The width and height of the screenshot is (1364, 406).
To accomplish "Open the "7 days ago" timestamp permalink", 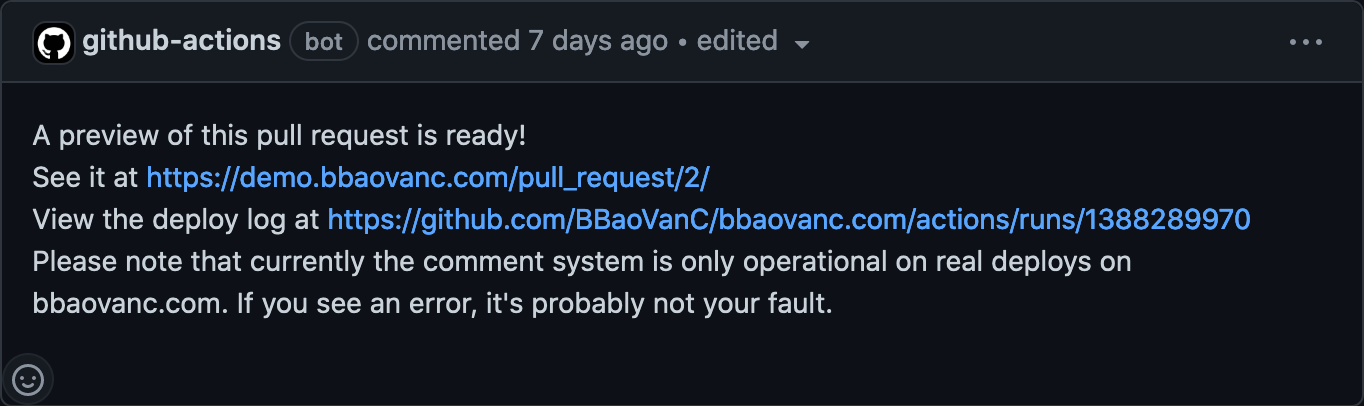I will tap(597, 41).
